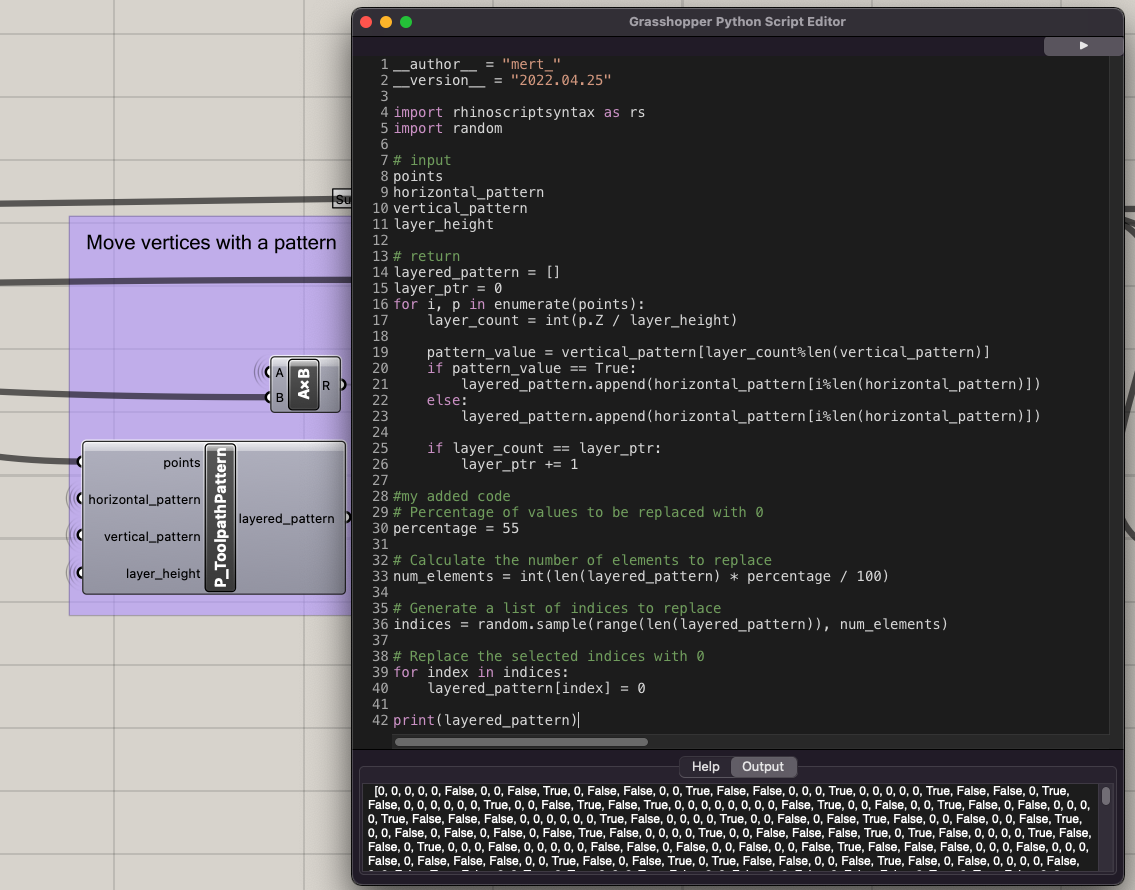
Task: Switch to the Help tab
Action: [705, 766]
